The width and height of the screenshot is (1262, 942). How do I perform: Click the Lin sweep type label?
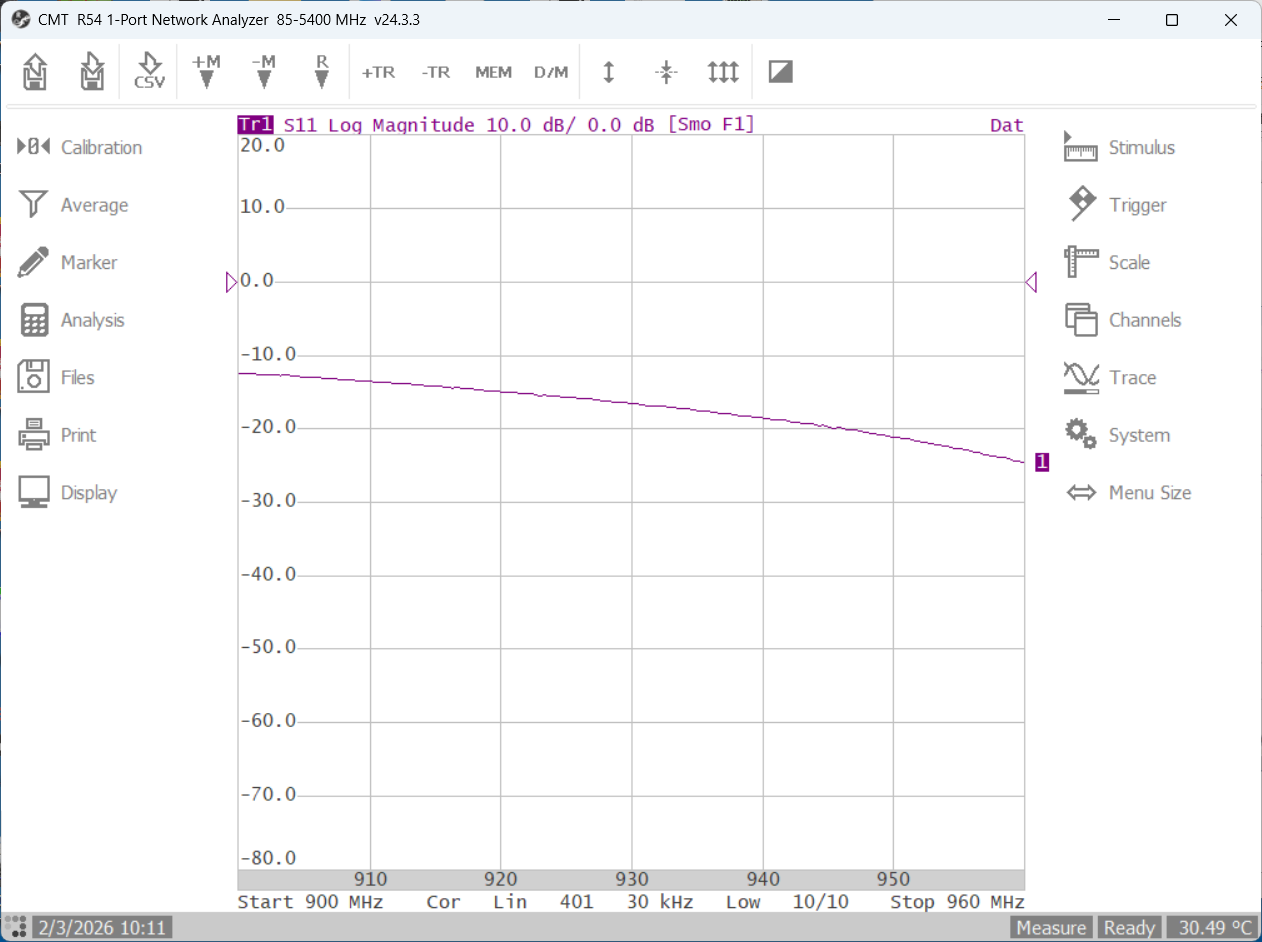click(x=510, y=902)
